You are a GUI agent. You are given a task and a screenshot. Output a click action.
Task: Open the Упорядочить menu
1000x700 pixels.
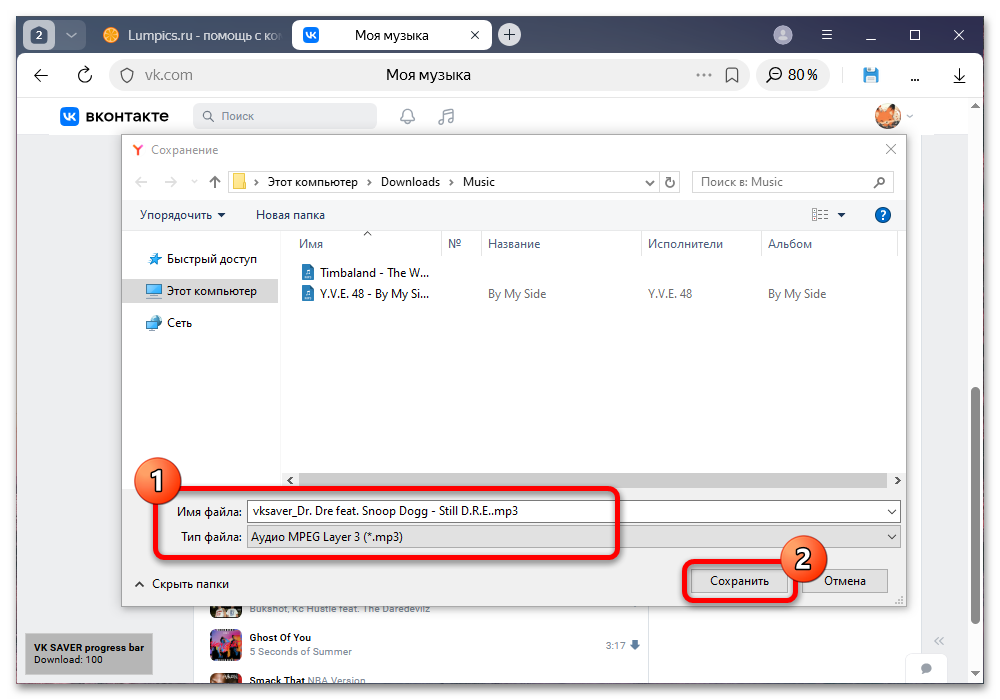tap(182, 215)
